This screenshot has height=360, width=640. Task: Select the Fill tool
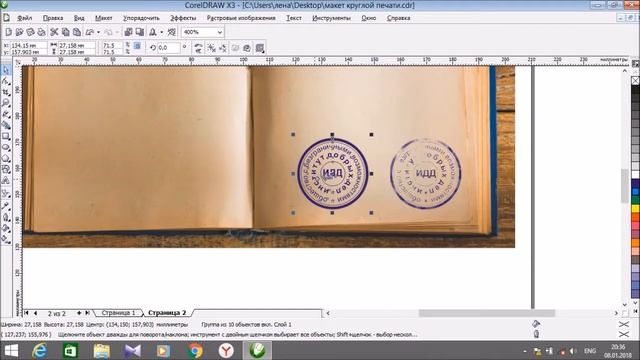coord(6,229)
